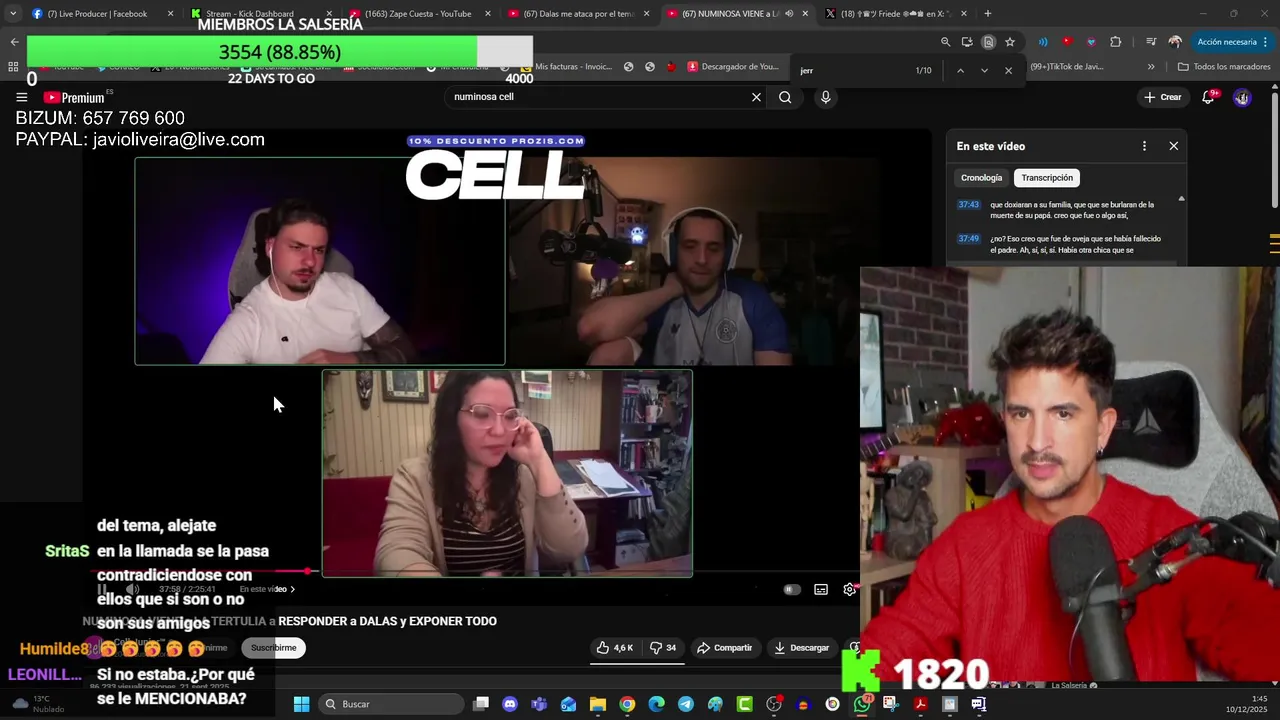Screen dimensions: 1280x720
Task: Go to next find-in-page match
Action: (984, 71)
